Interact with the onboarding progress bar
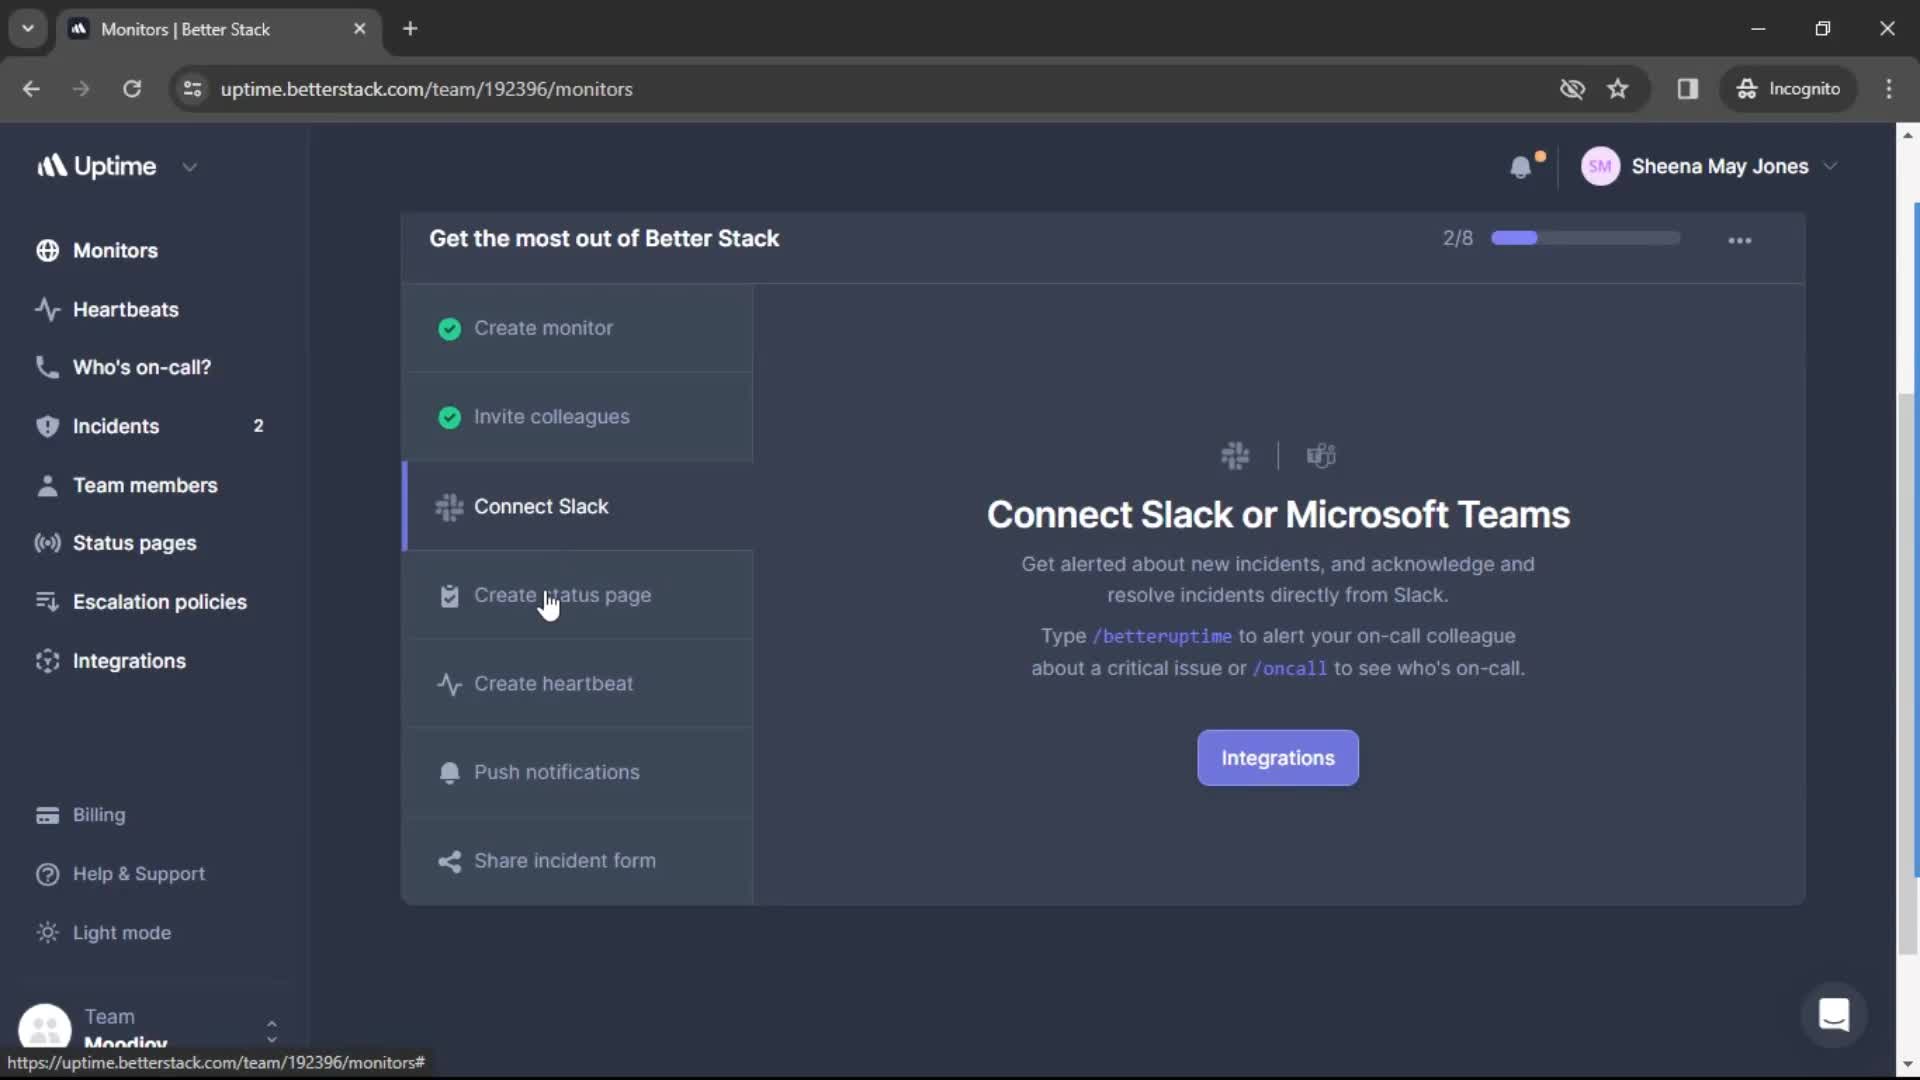 click(1582, 239)
